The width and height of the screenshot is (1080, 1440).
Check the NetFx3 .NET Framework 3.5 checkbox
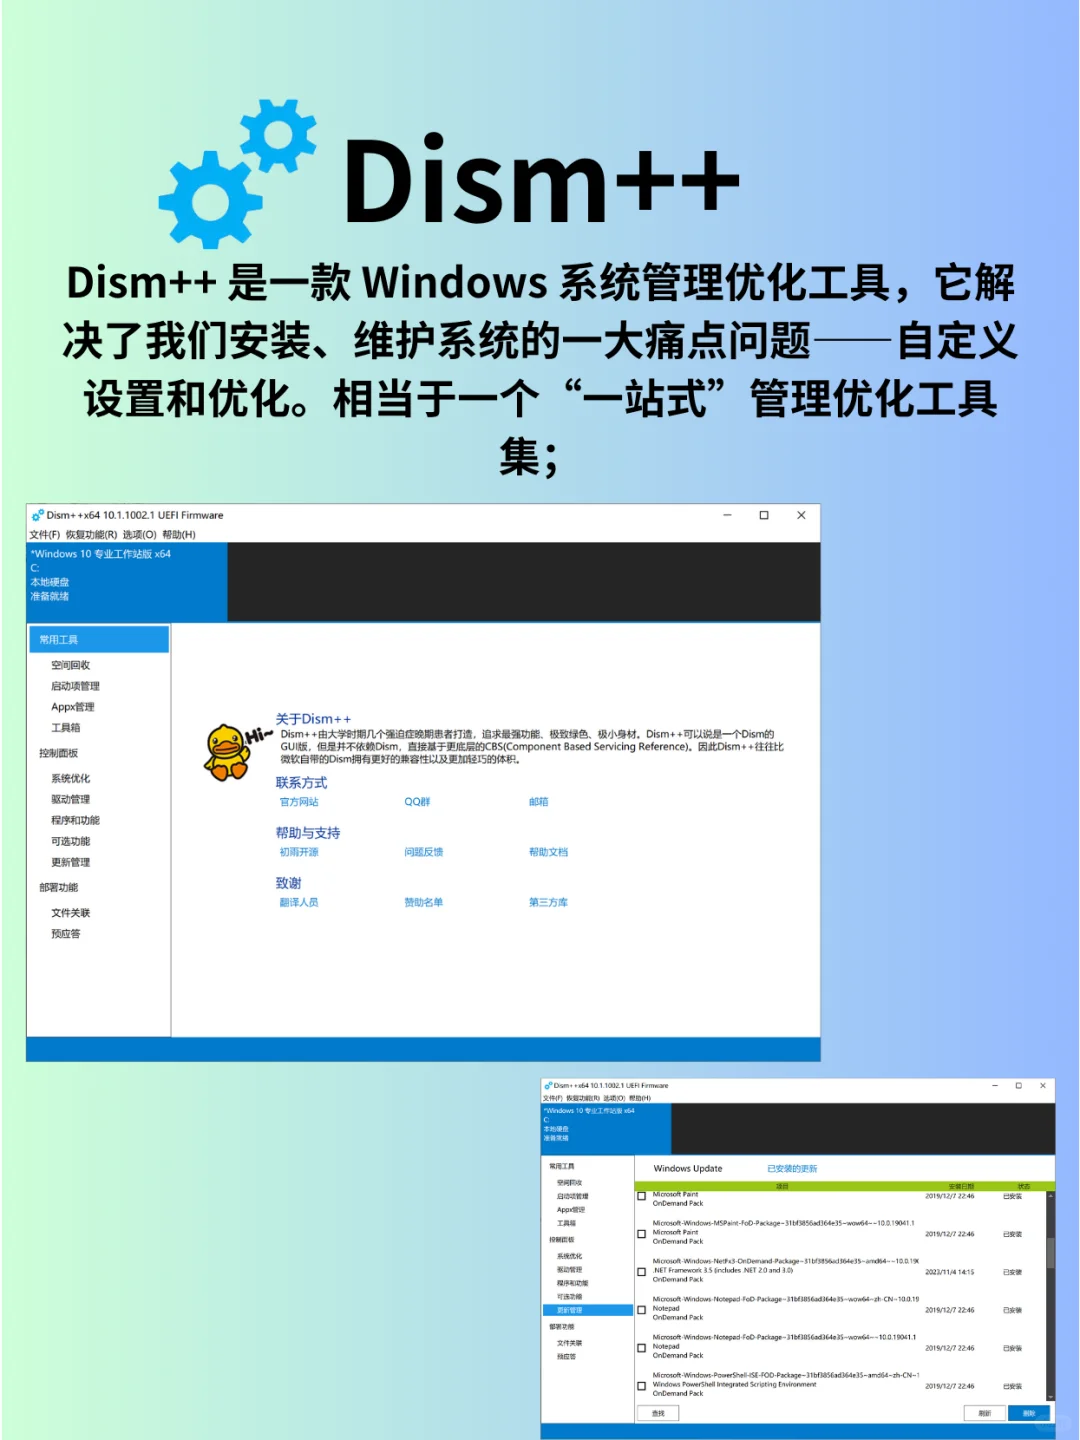click(x=641, y=1272)
